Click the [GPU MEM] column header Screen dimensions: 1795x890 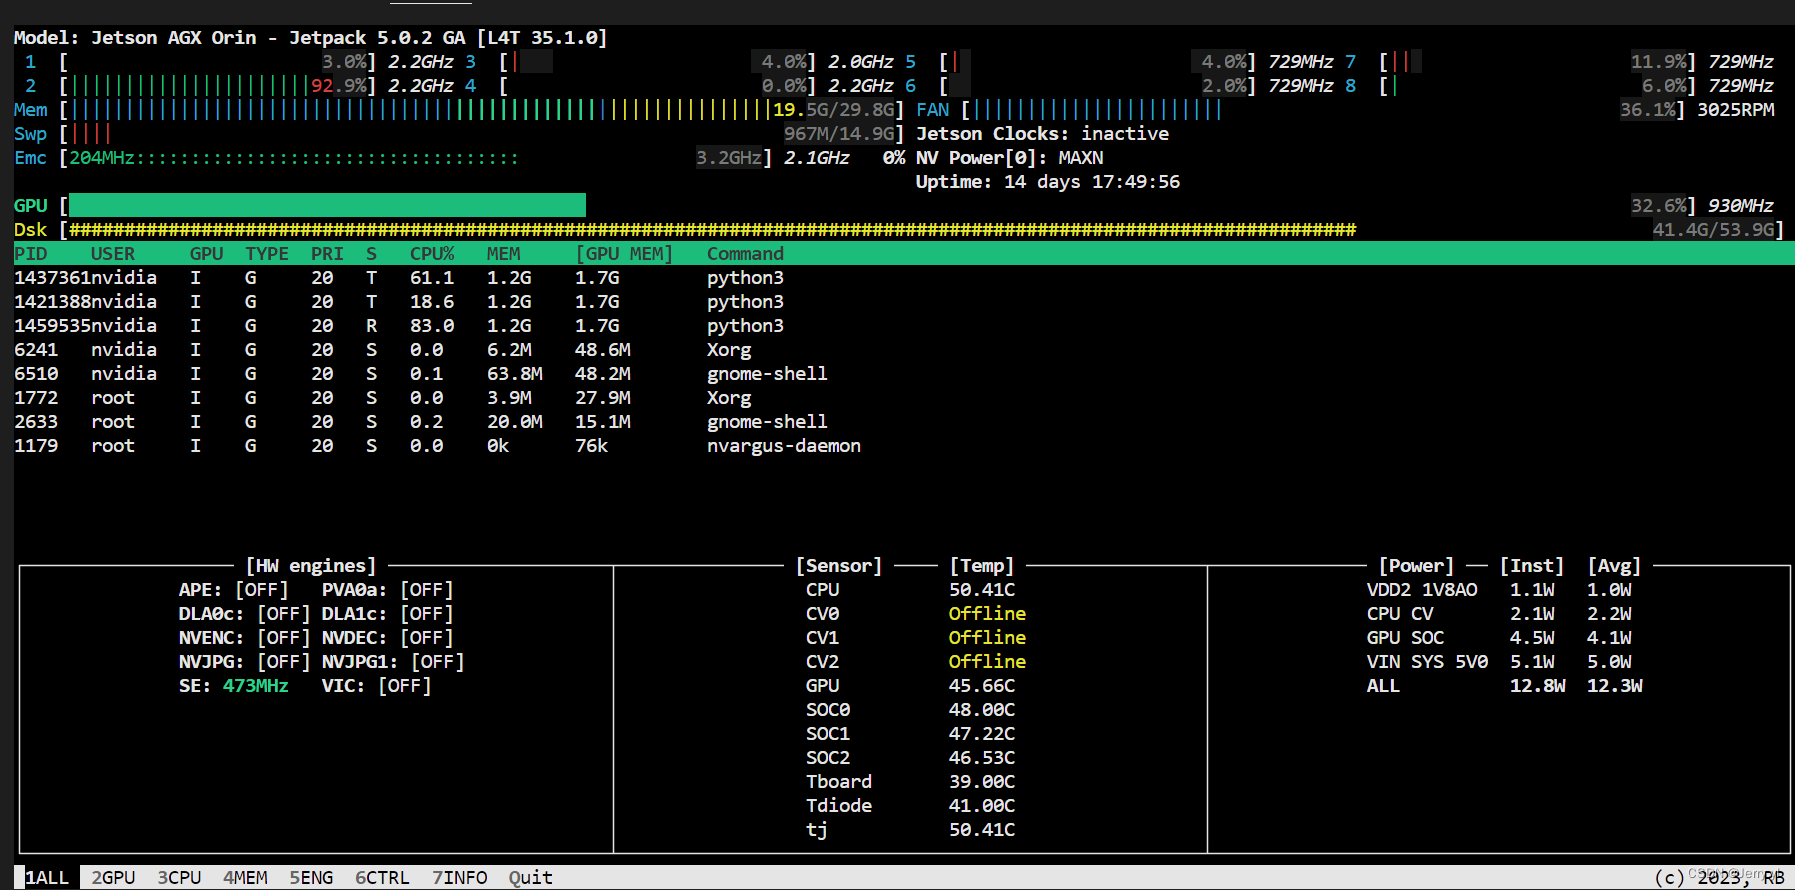point(624,253)
